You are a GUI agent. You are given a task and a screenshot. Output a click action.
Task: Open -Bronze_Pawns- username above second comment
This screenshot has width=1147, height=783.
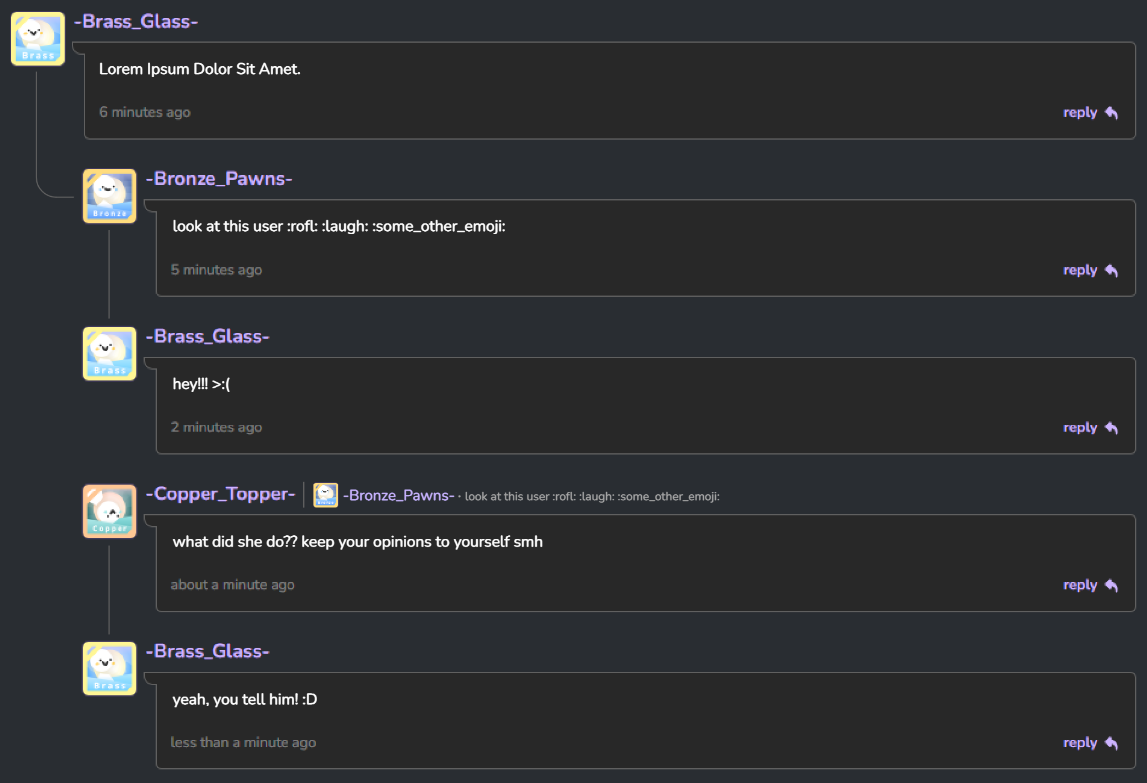(219, 179)
